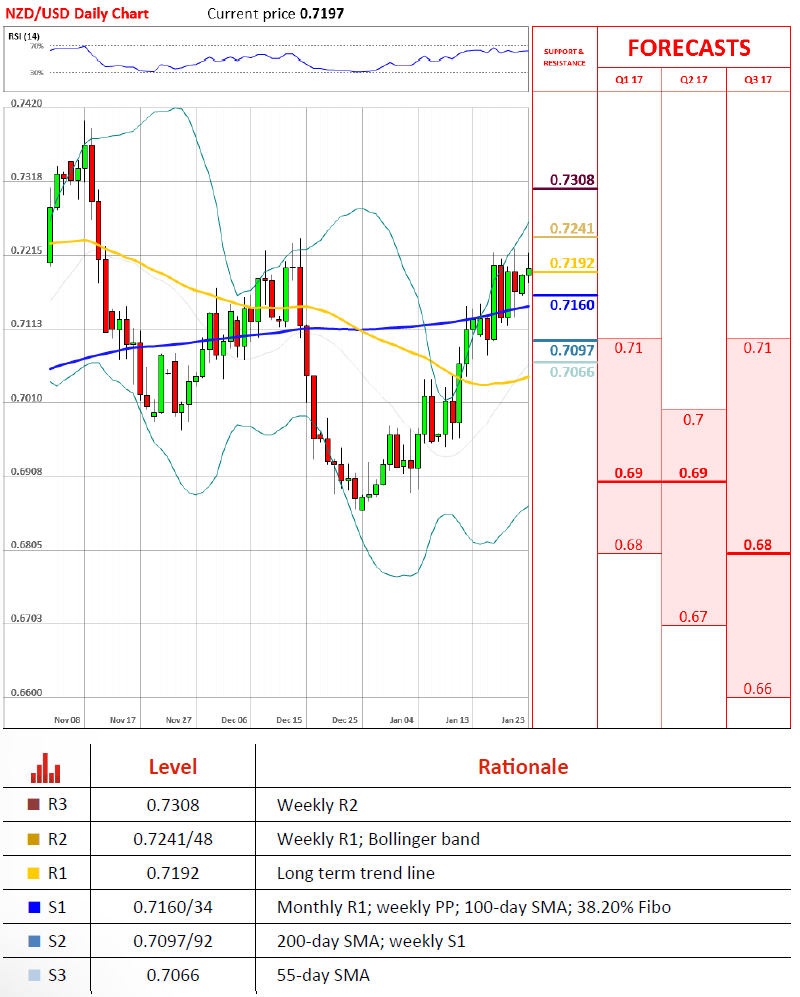800x997 pixels.
Task: Click the 0.7241 resistance level on chart sidebar
Action: point(572,228)
